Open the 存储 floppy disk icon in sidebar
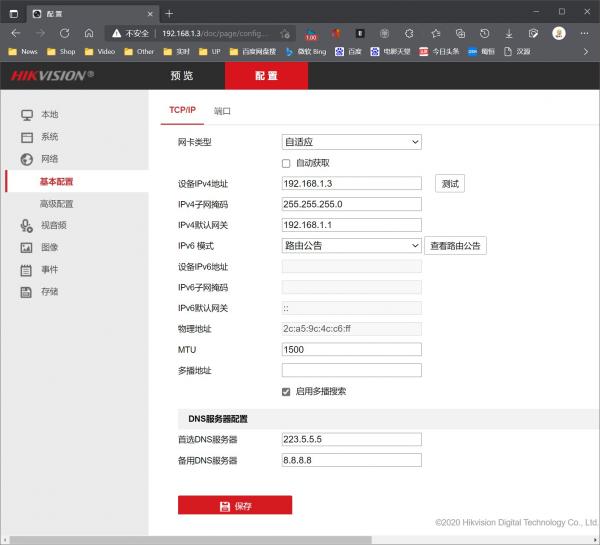The image size is (600, 545). tap(26, 292)
